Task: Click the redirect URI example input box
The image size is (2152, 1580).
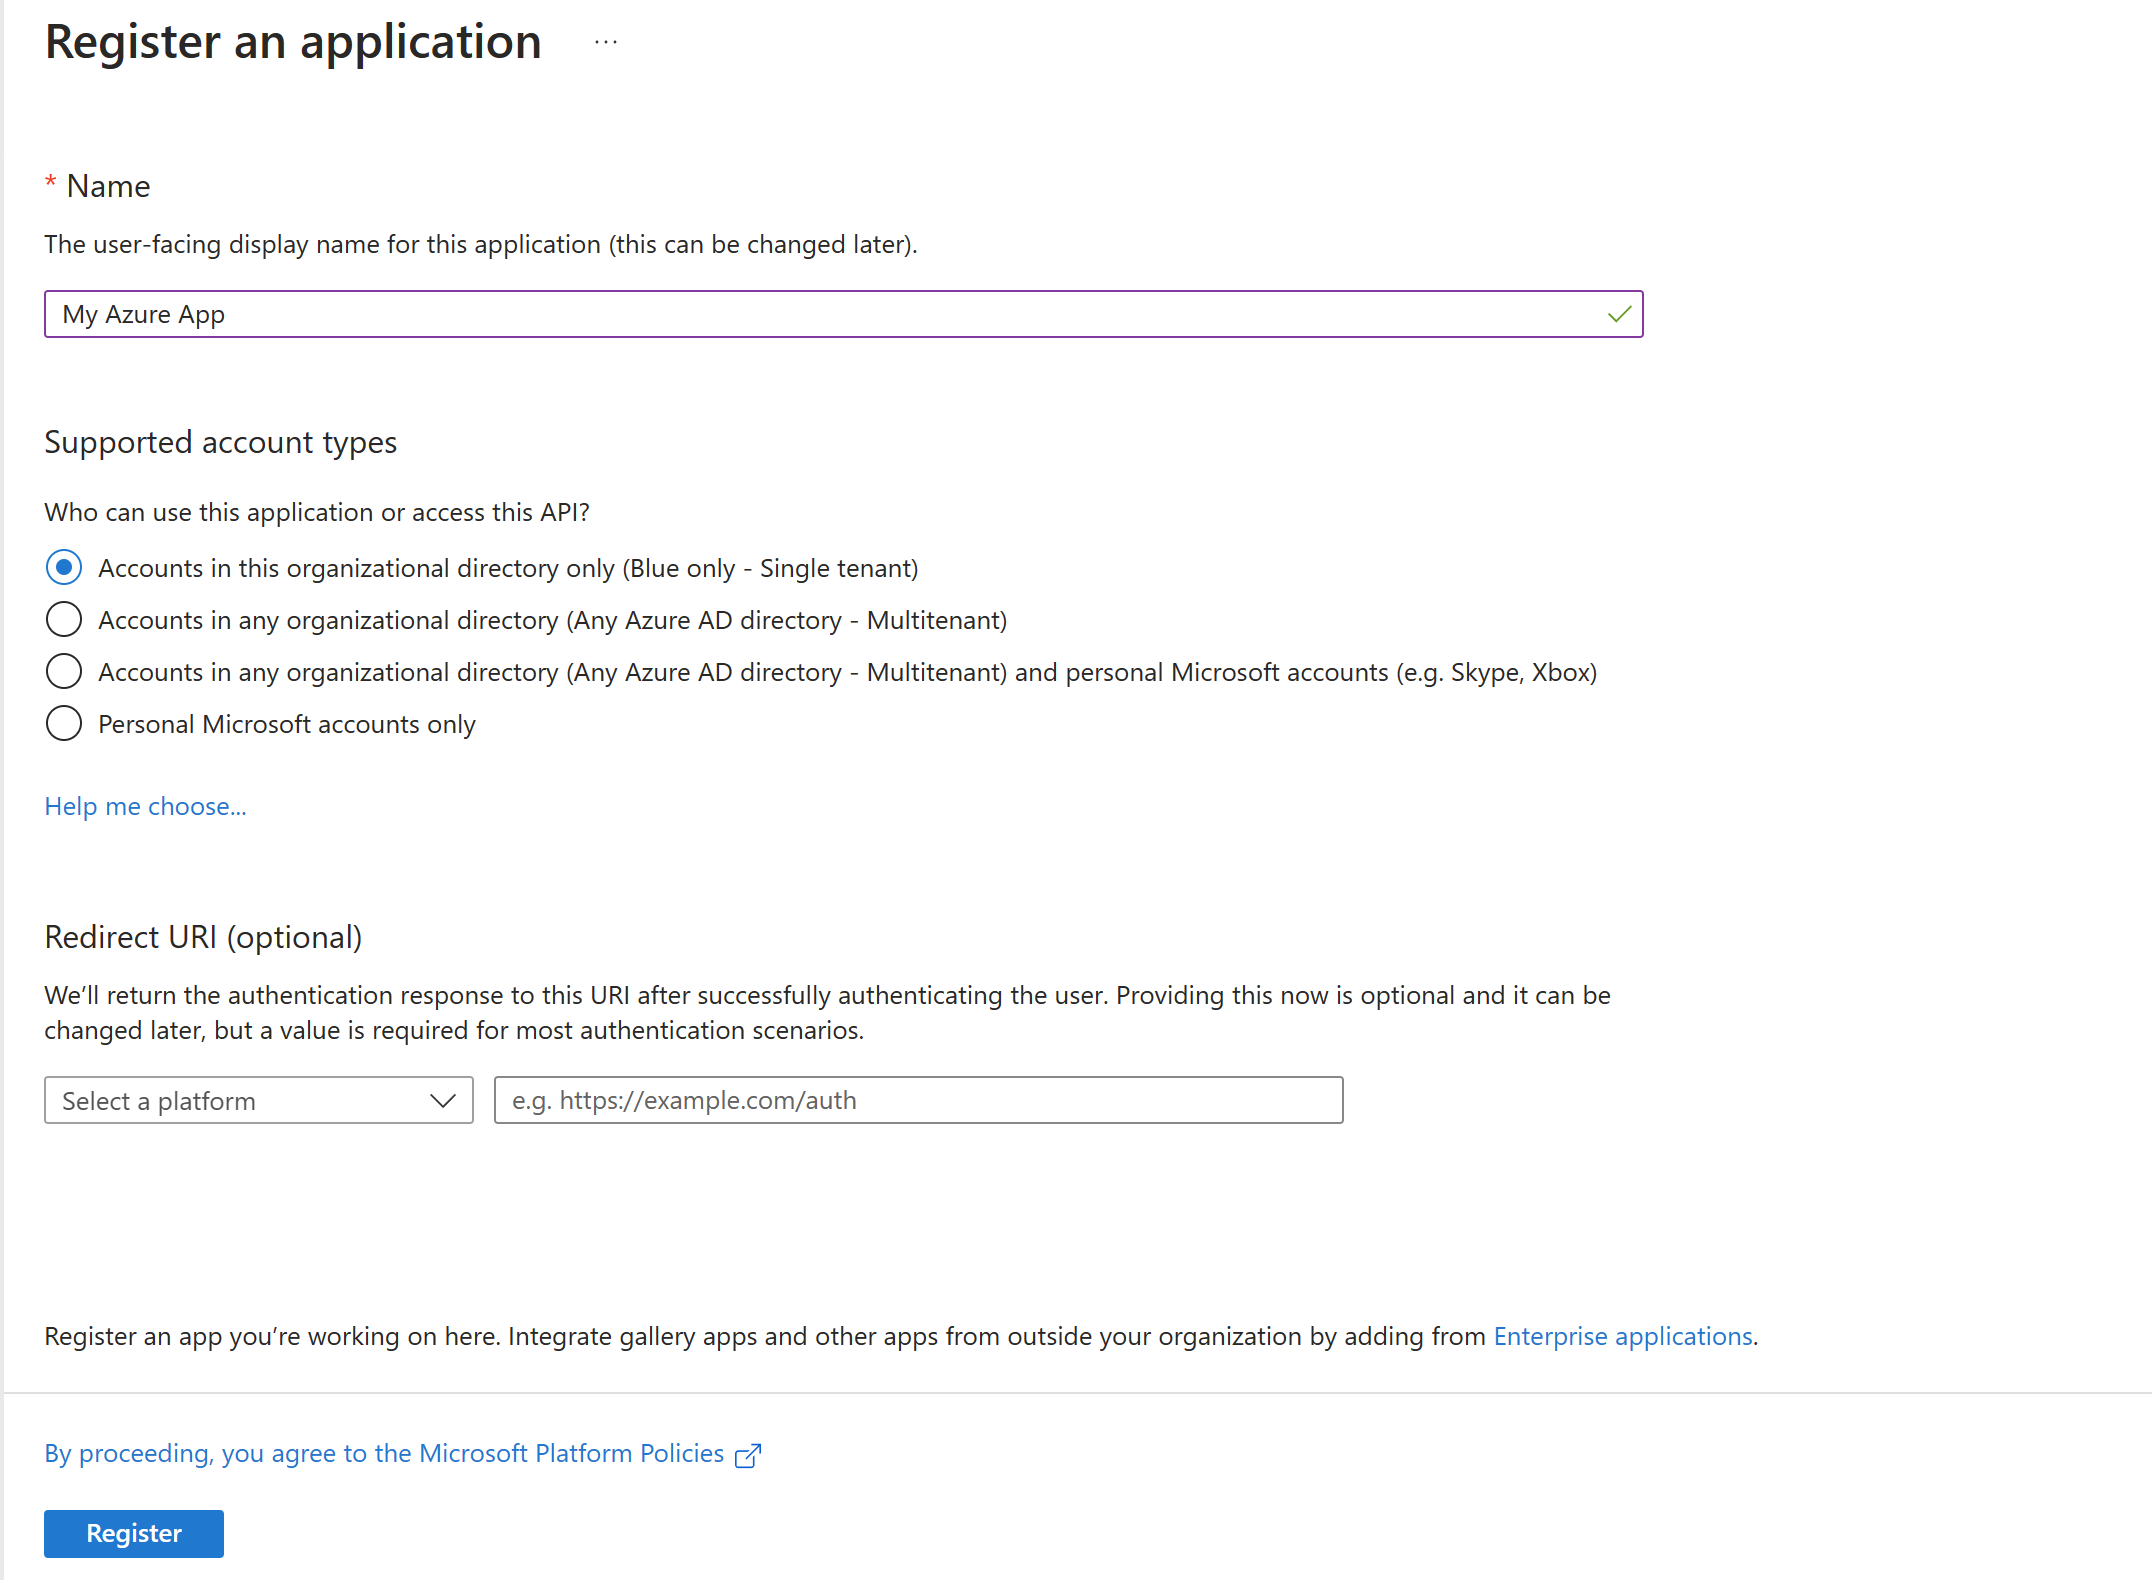Action: coord(917,1100)
